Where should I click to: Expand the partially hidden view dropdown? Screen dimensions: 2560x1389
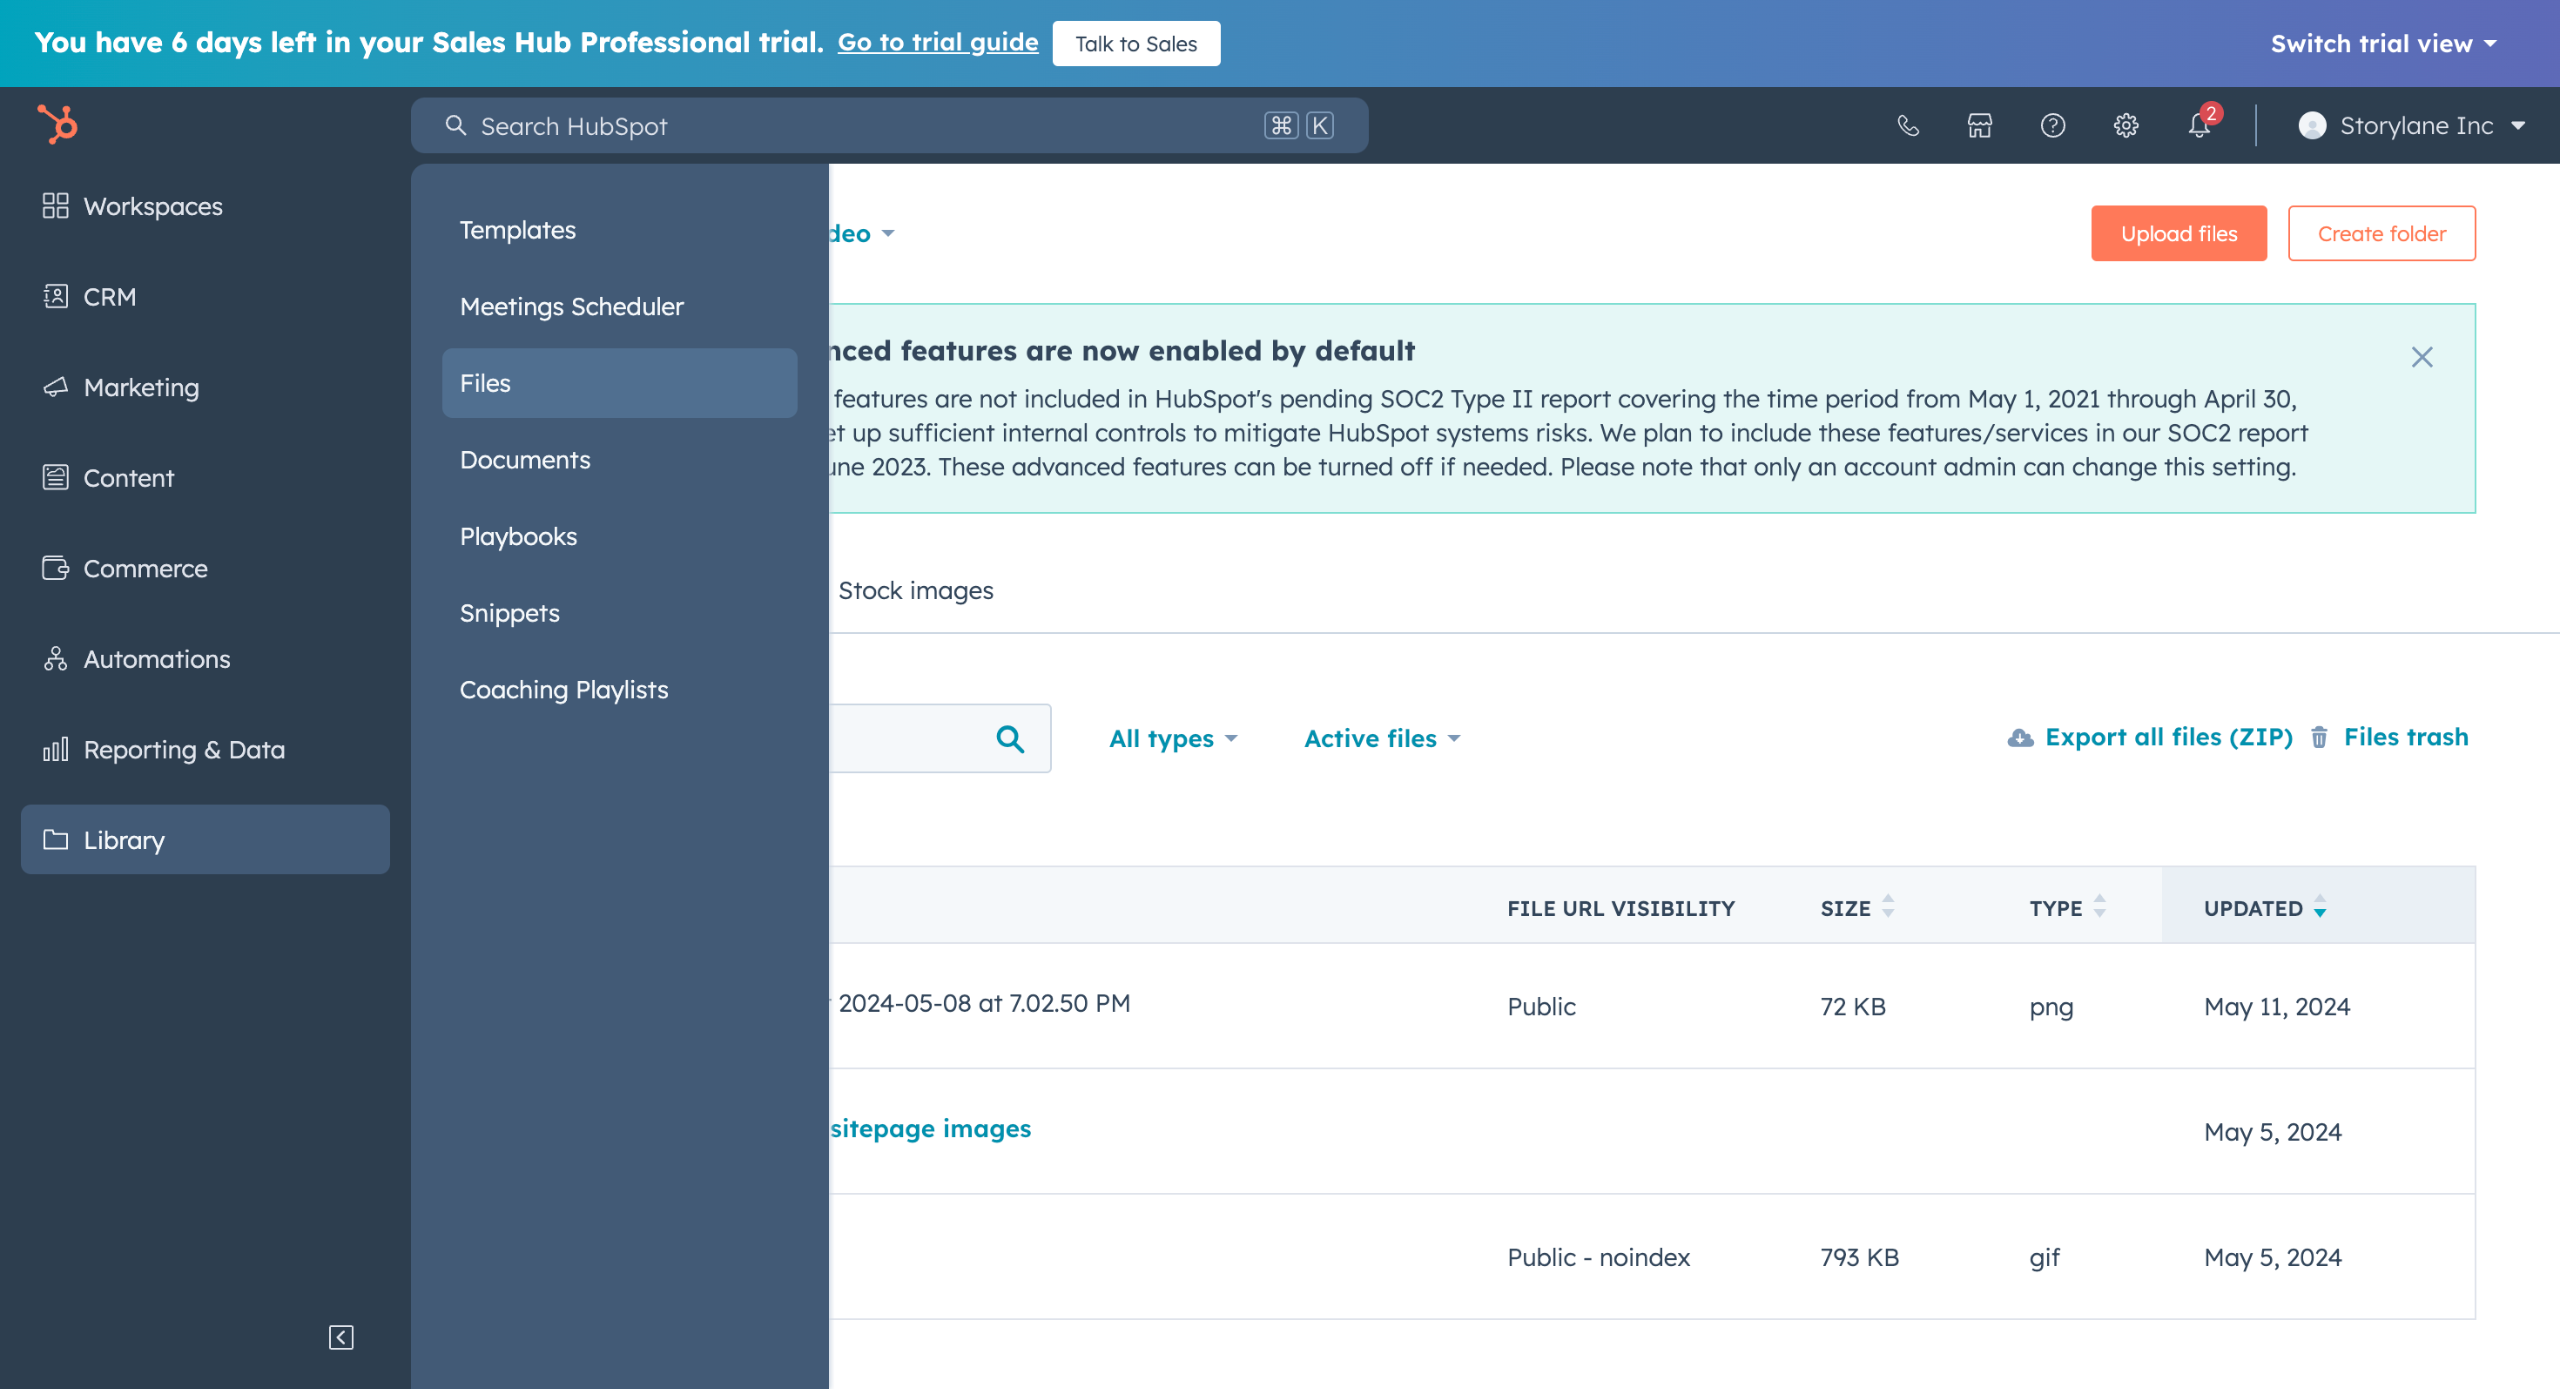coord(862,234)
